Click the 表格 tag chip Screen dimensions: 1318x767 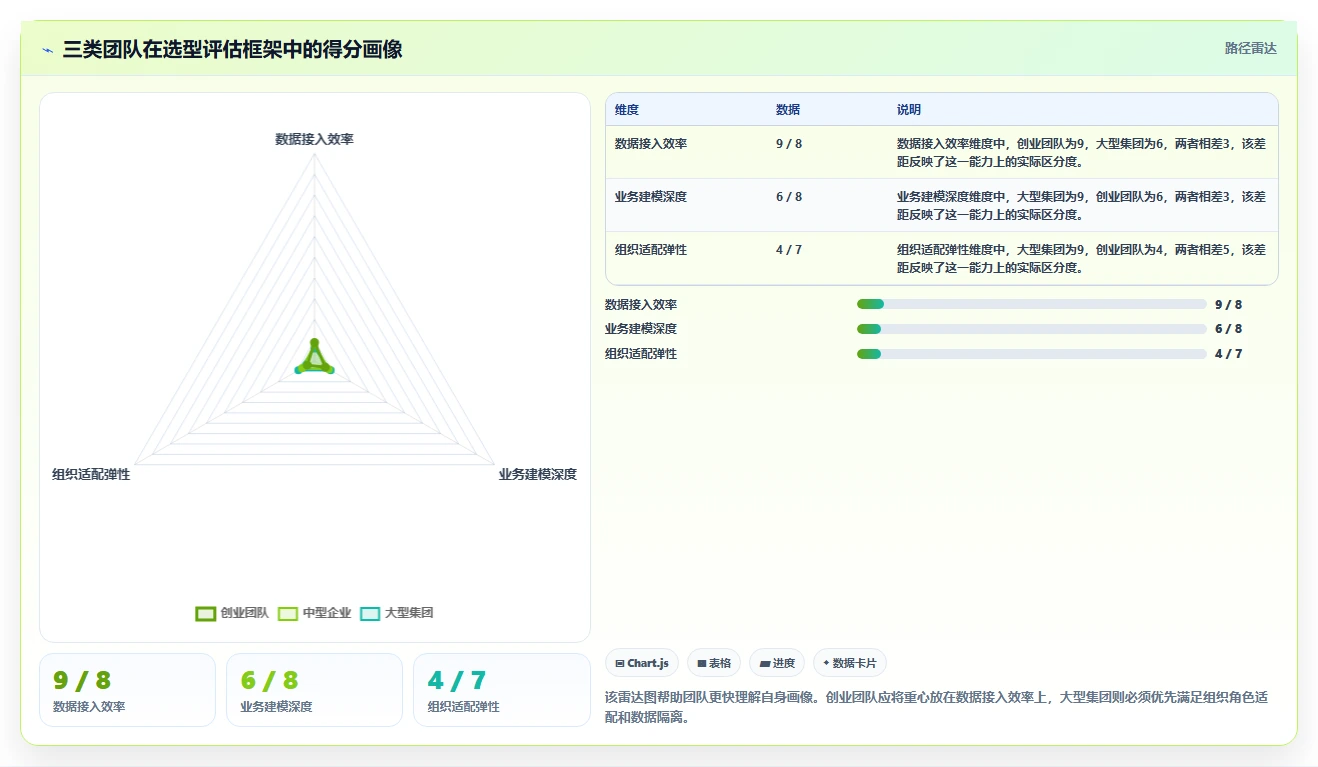coord(714,663)
